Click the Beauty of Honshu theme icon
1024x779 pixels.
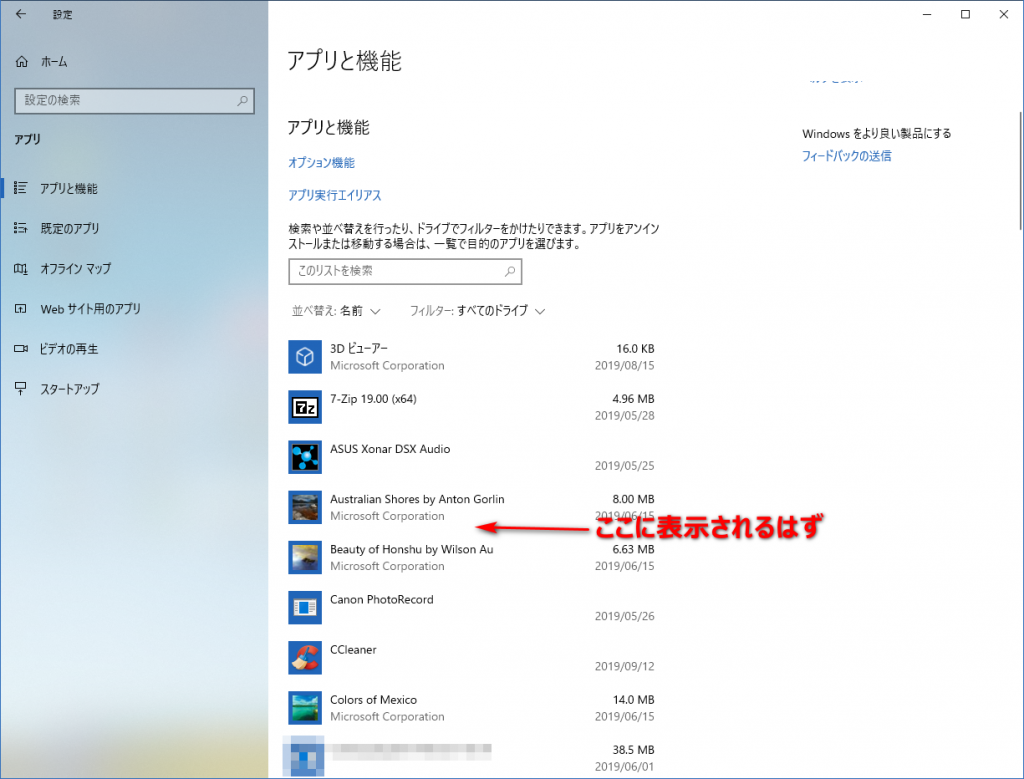coord(304,557)
